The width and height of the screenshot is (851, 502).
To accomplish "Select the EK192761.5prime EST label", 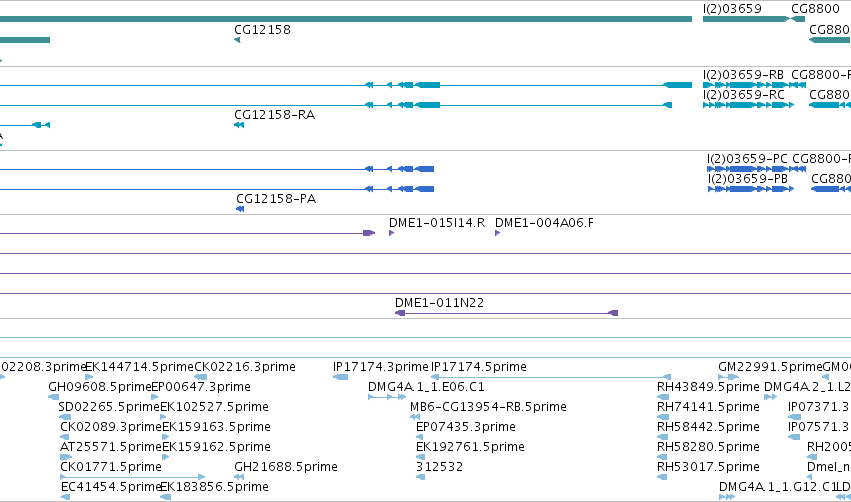I will (470, 447).
